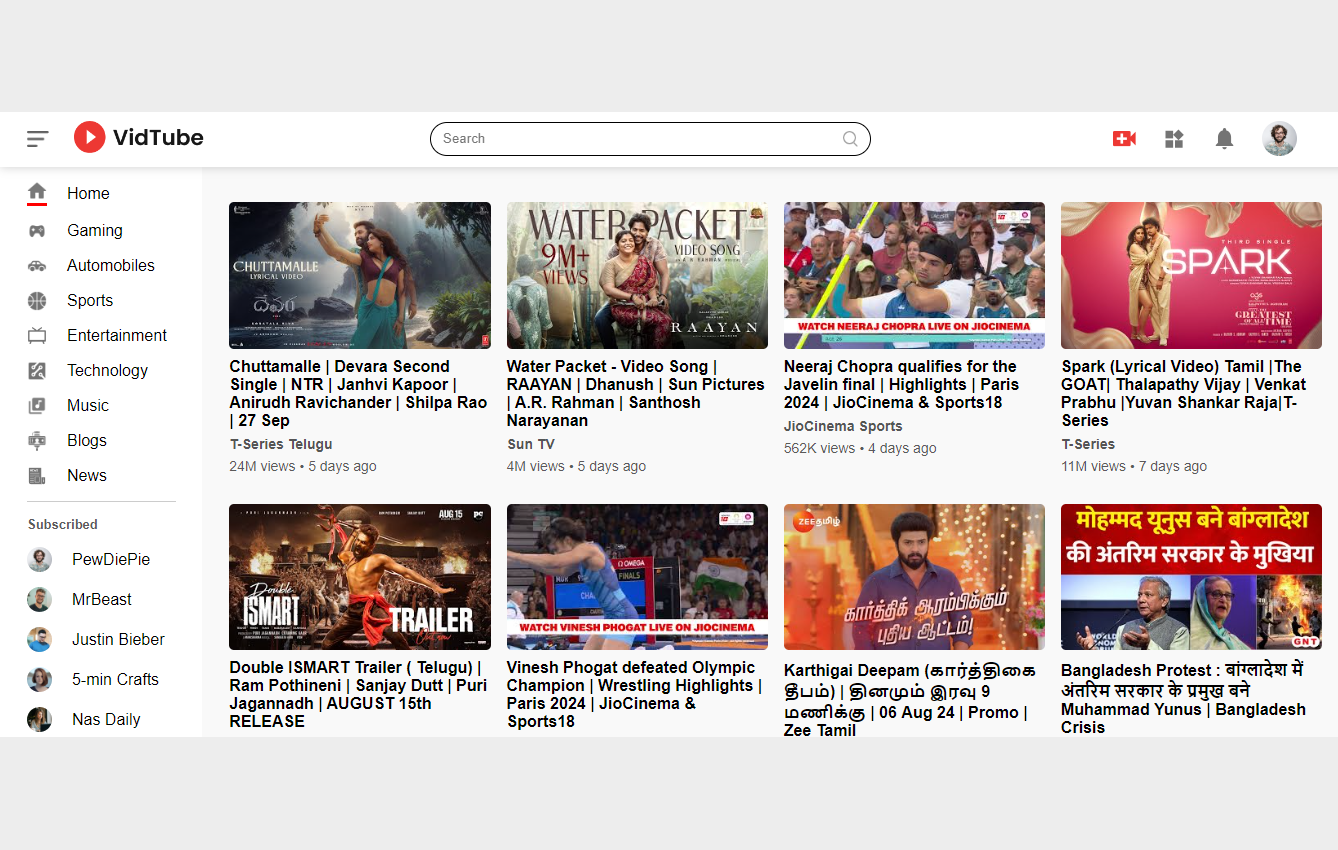This screenshot has width=1338, height=850.
Task: Click the VidTube play-button logo
Action: click(x=89, y=137)
